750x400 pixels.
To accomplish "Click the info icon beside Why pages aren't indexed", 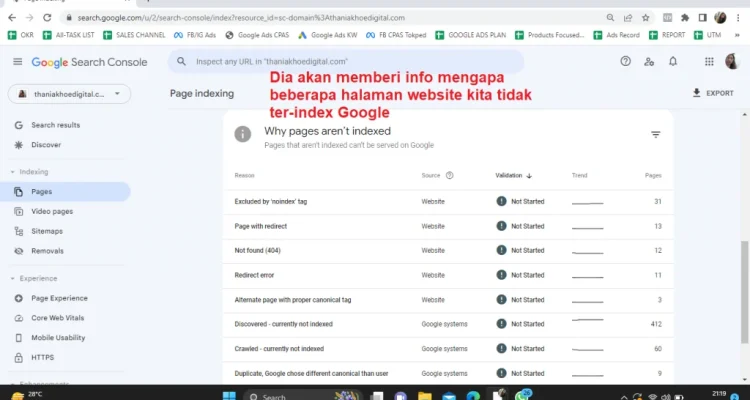I will coord(243,134).
